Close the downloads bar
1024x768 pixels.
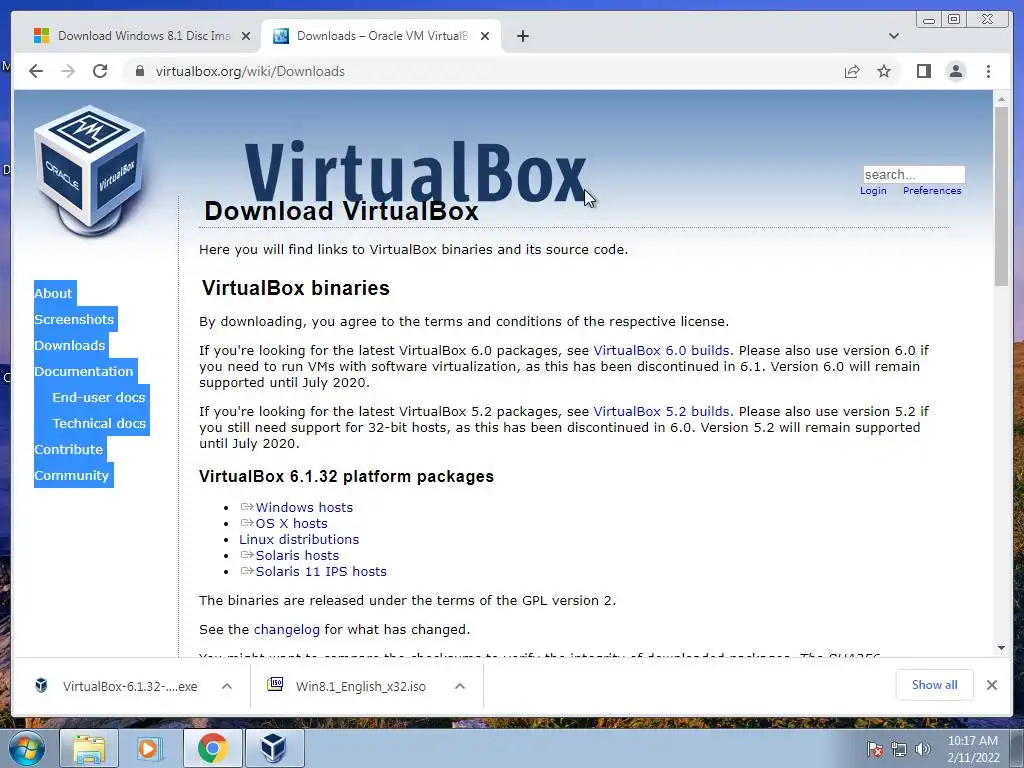(991, 684)
